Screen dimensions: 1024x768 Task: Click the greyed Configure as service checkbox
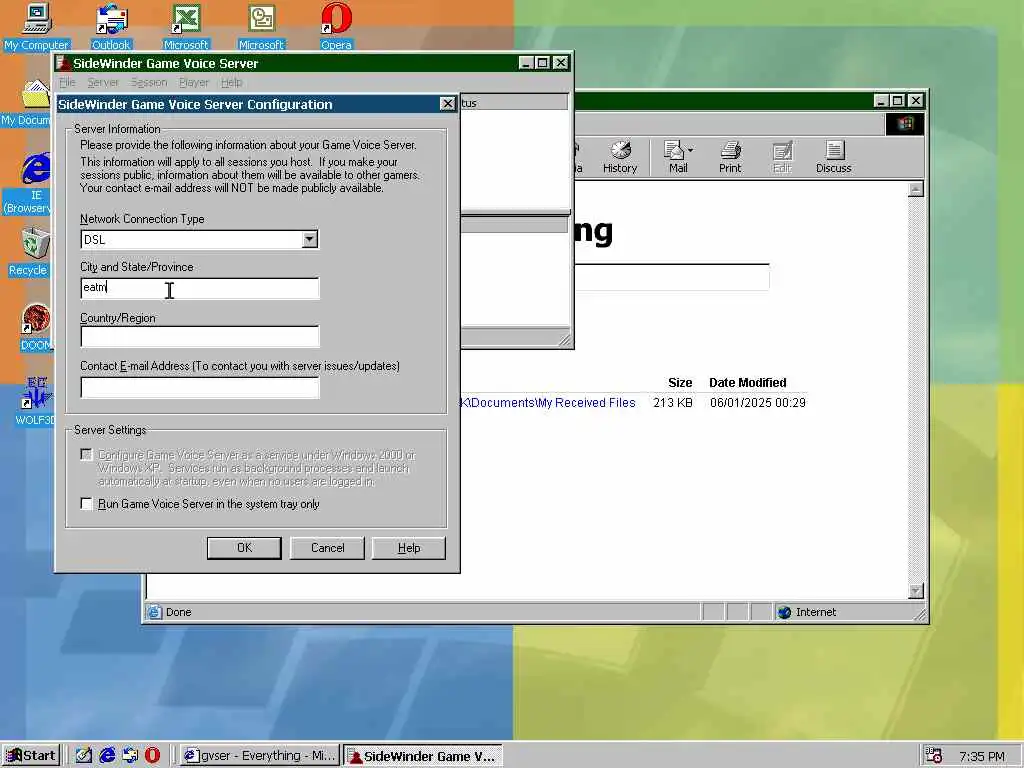[86, 455]
